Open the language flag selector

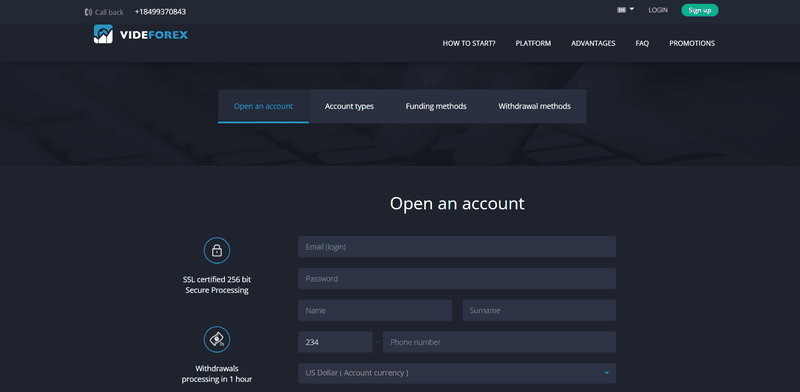[625, 10]
